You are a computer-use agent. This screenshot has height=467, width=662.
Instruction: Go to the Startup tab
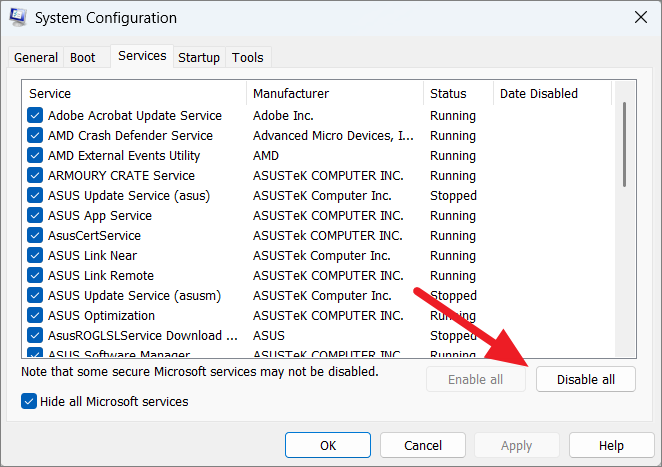tap(199, 57)
